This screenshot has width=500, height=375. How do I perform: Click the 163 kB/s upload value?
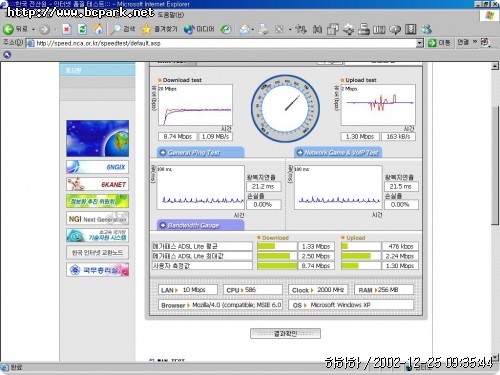tap(398, 137)
